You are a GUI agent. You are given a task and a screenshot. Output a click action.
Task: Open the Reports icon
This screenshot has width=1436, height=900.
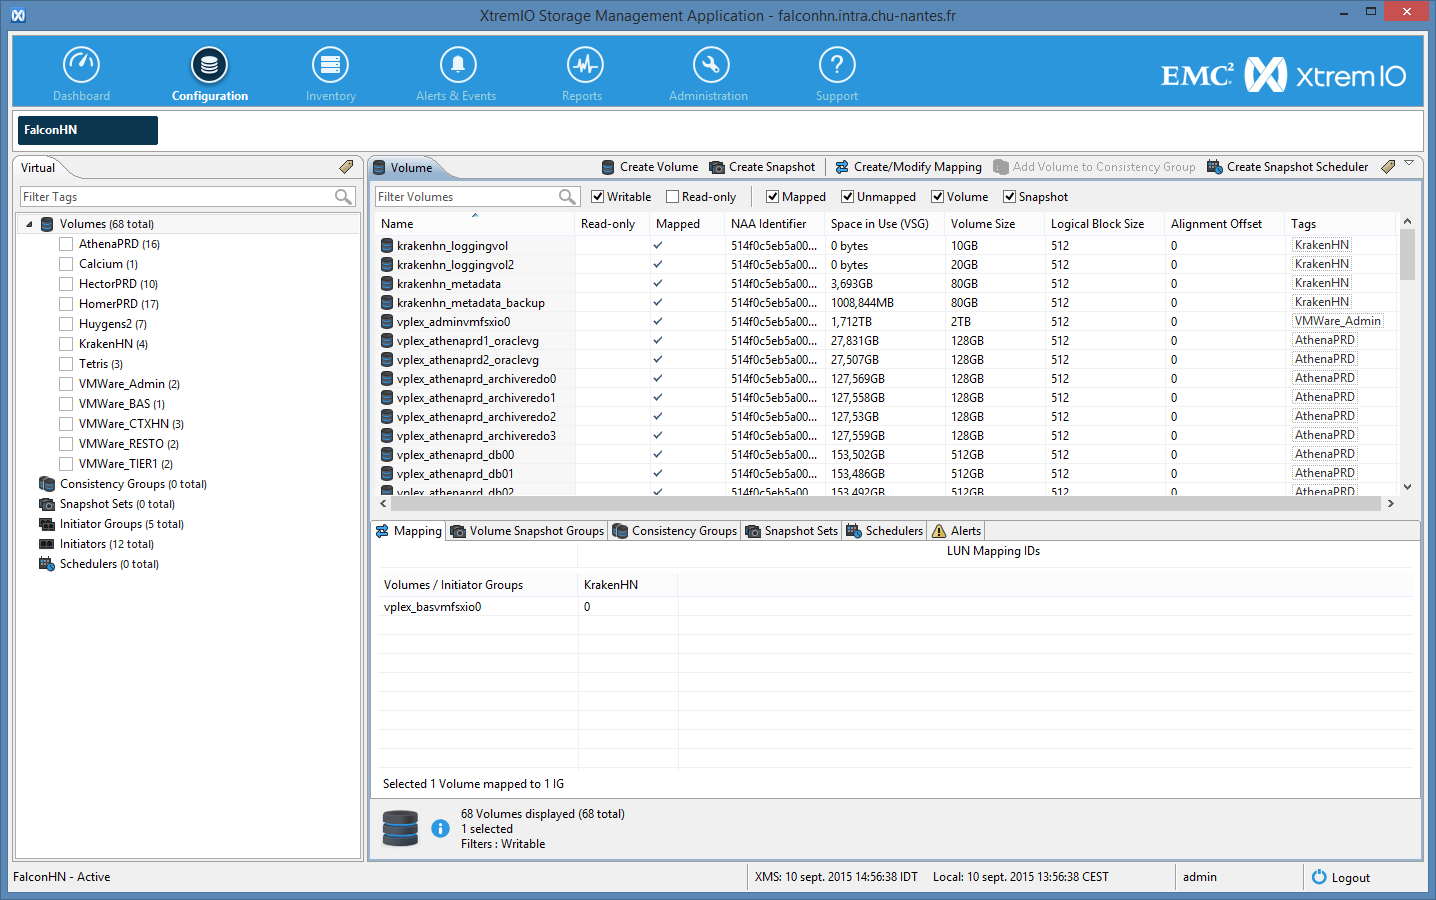click(x=584, y=66)
